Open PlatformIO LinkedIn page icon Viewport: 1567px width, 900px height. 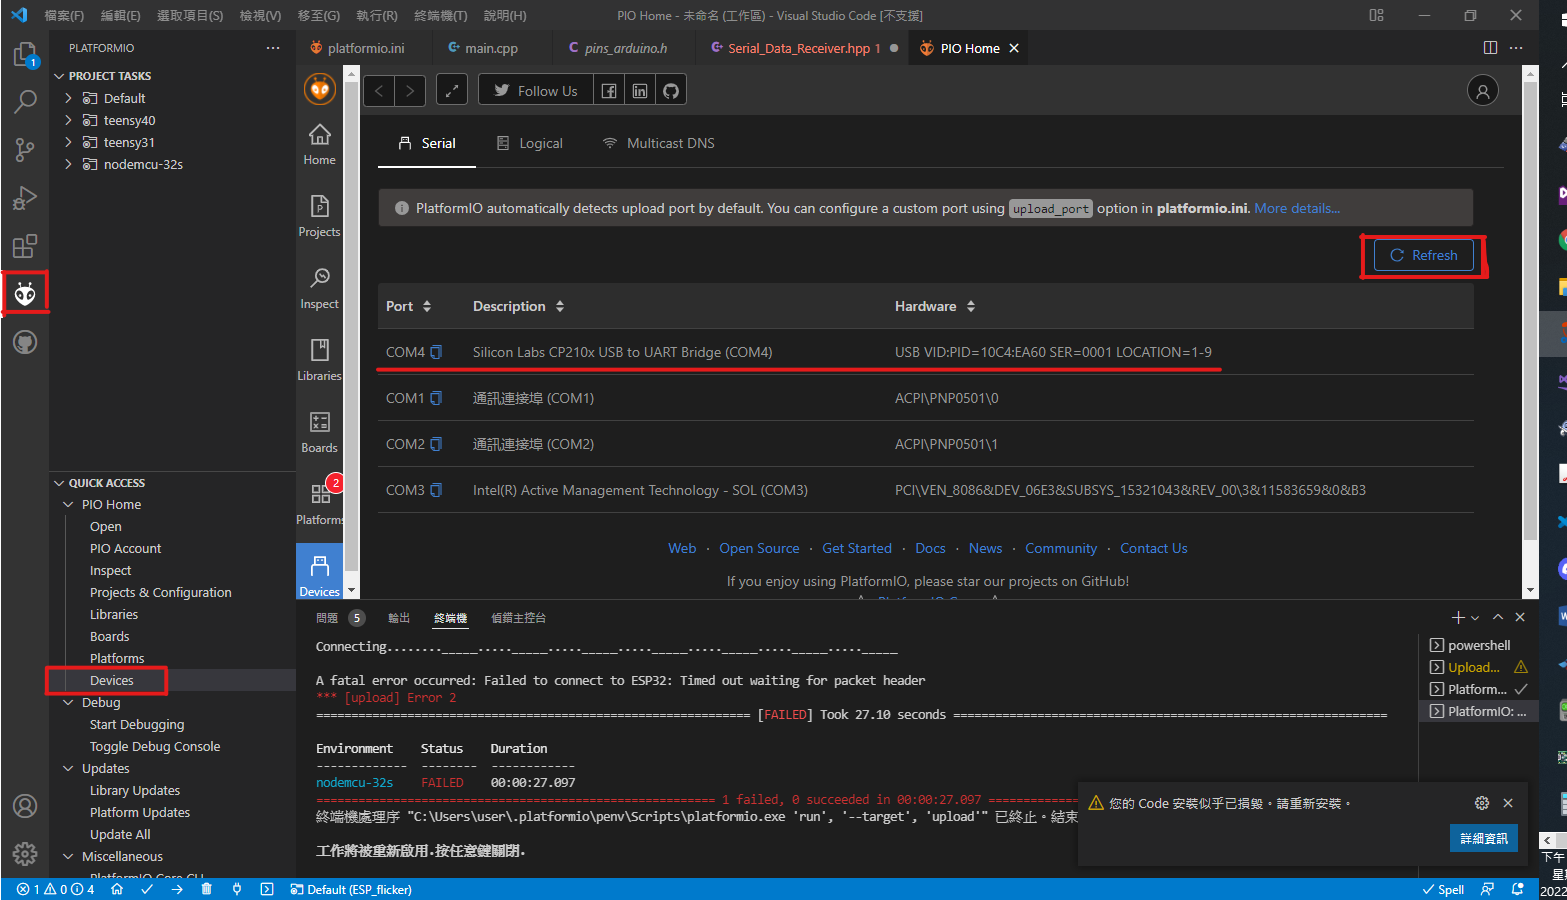point(640,91)
